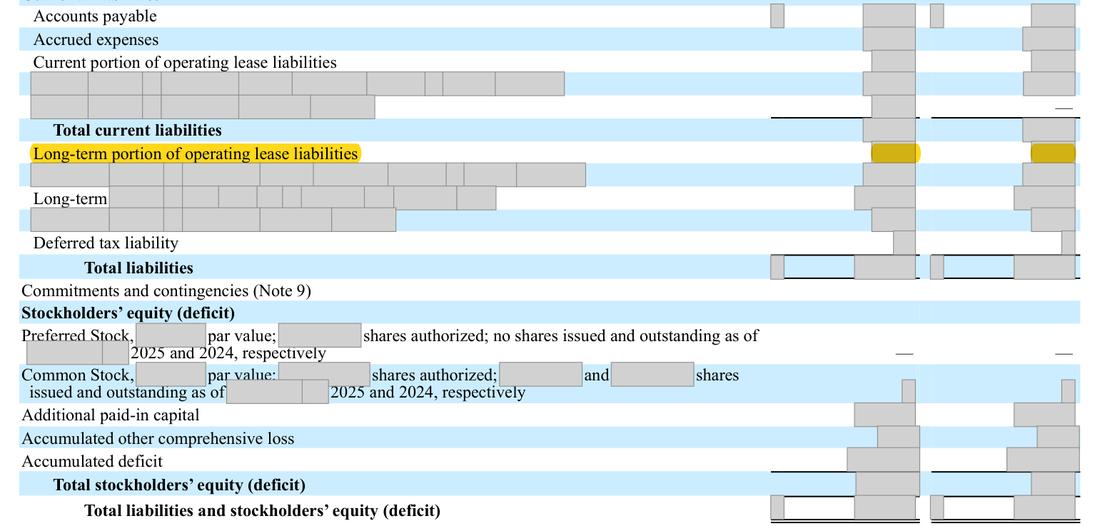This screenshot has width=1100, height=526.
Task: Click 'Total stockholders' equity (deficit)' label
Action: [180, 485]
